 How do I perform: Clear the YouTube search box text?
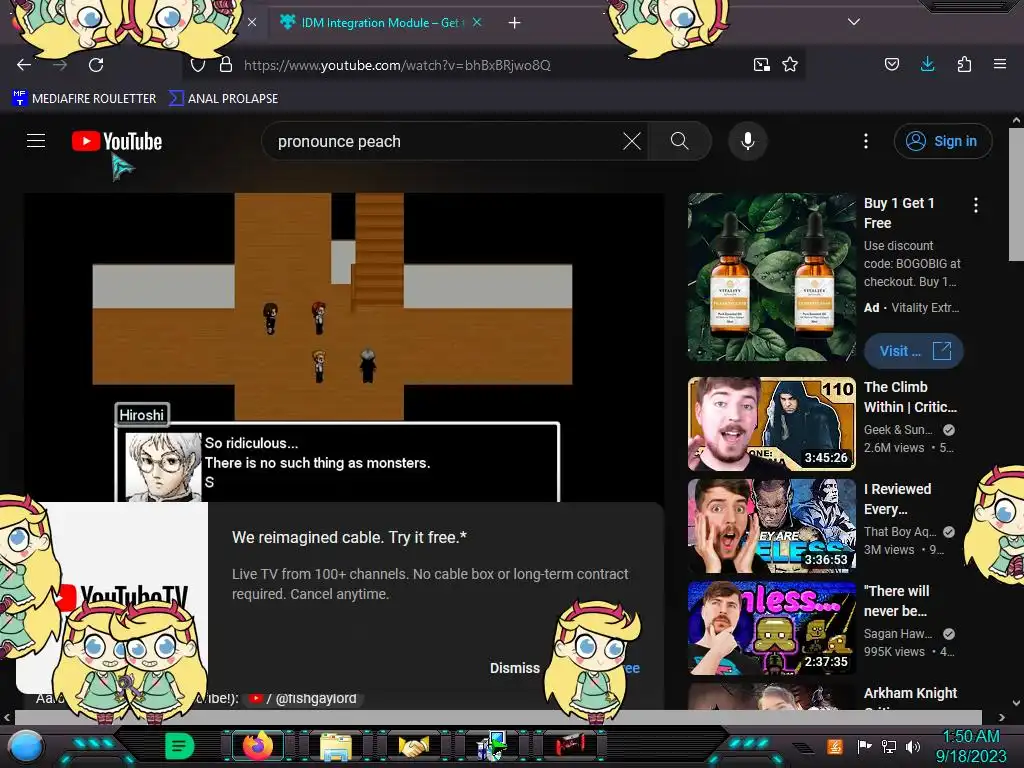(x=632, y=141)
